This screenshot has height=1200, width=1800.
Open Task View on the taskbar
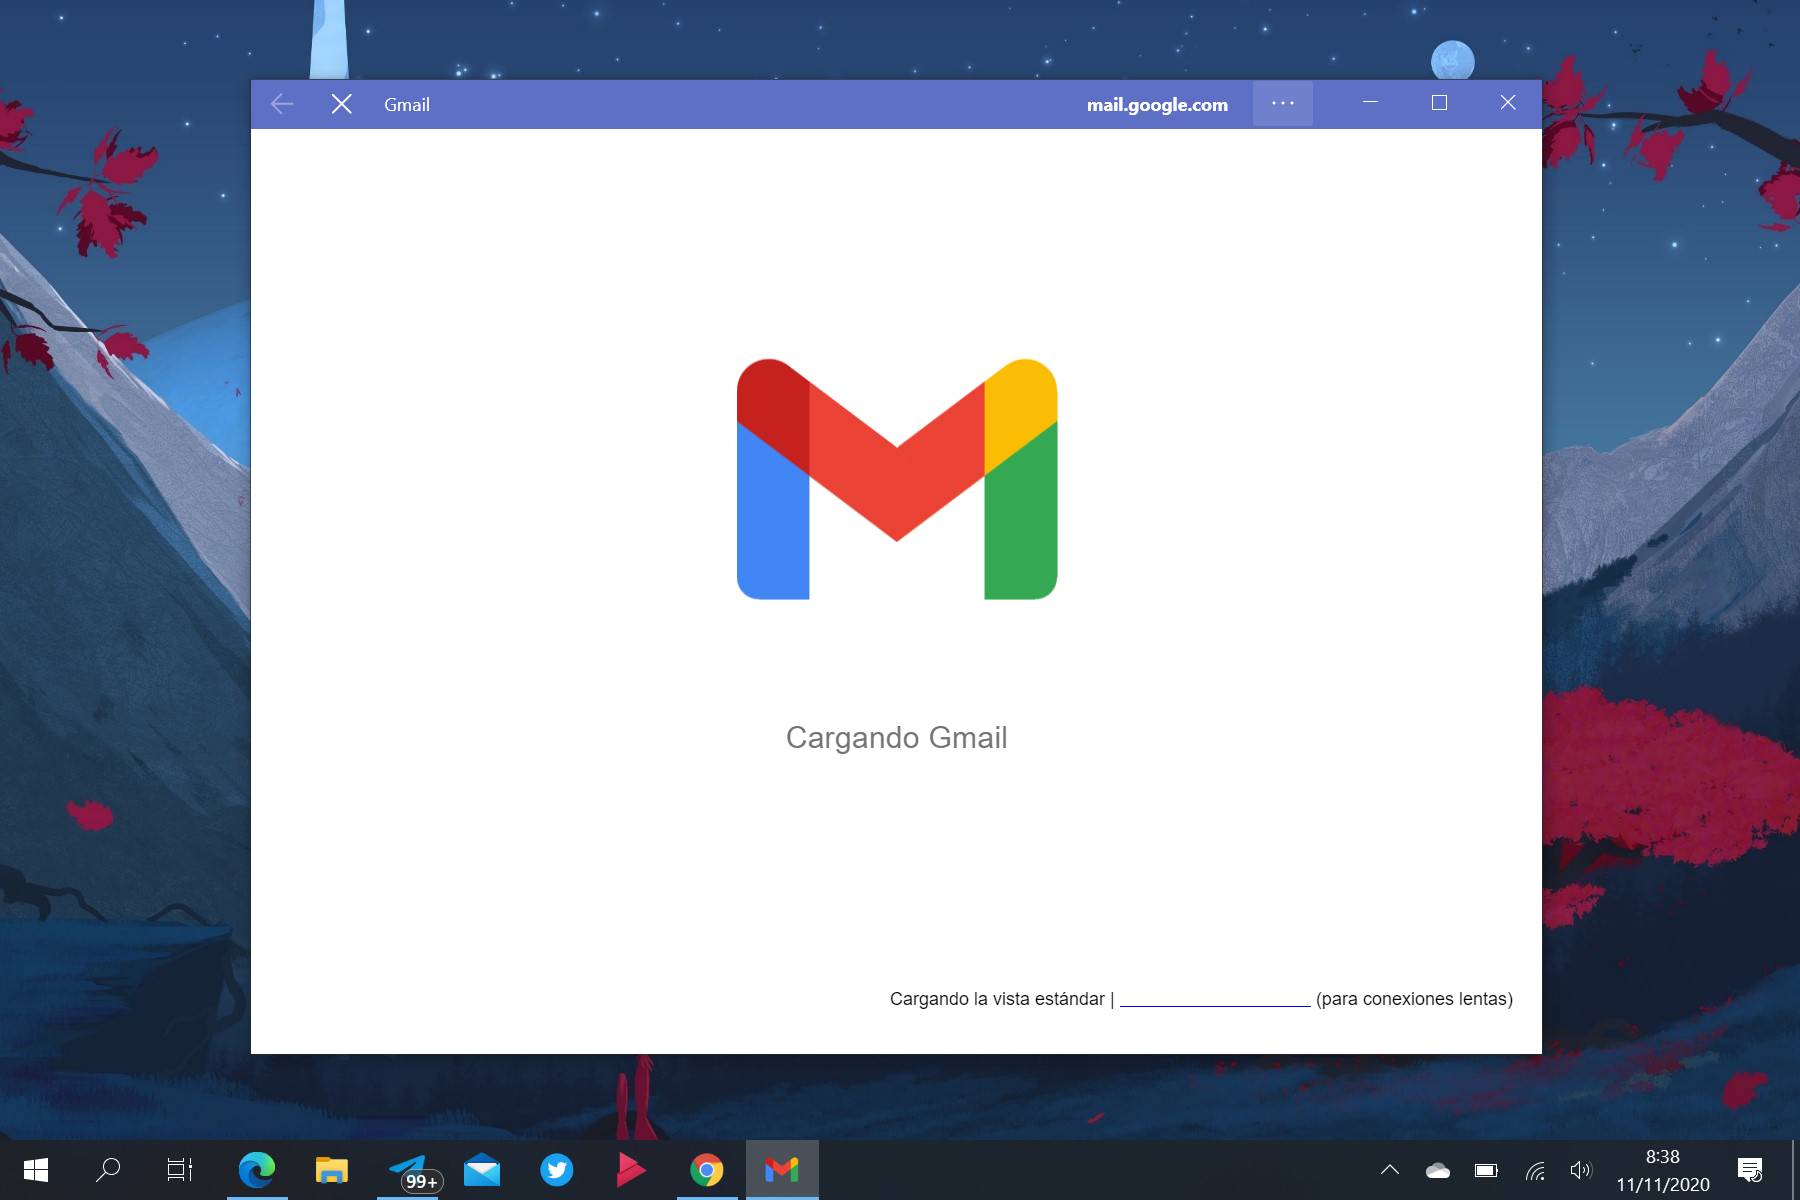(x=180, y=1169)
